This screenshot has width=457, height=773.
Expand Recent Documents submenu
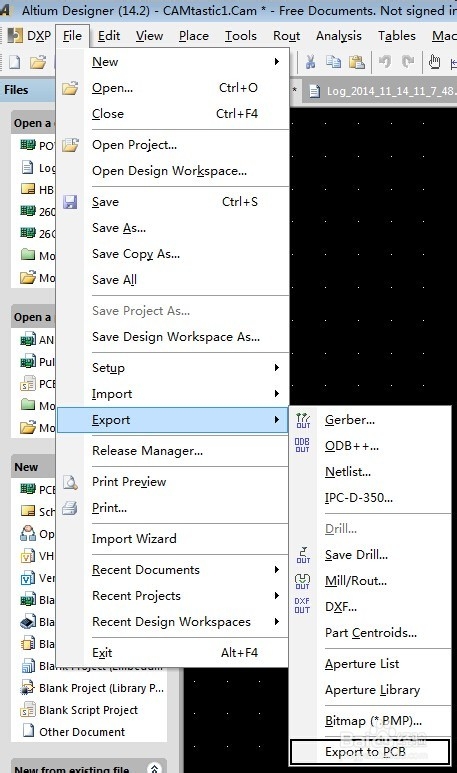coord(277,569)
